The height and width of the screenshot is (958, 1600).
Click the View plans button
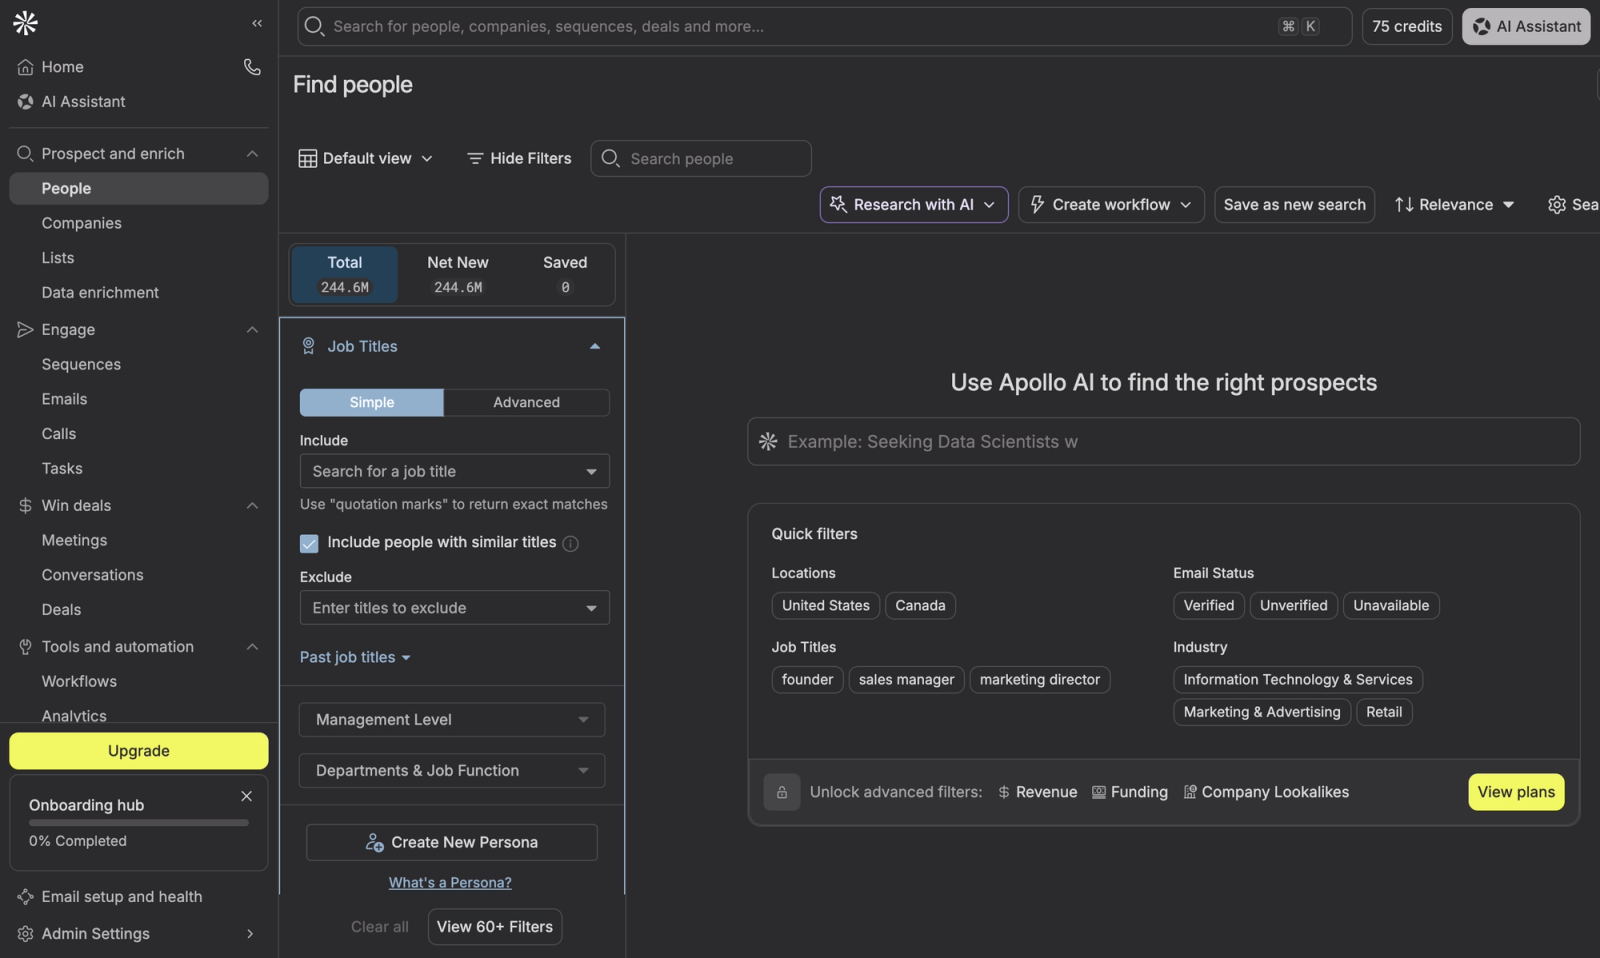1516,792
